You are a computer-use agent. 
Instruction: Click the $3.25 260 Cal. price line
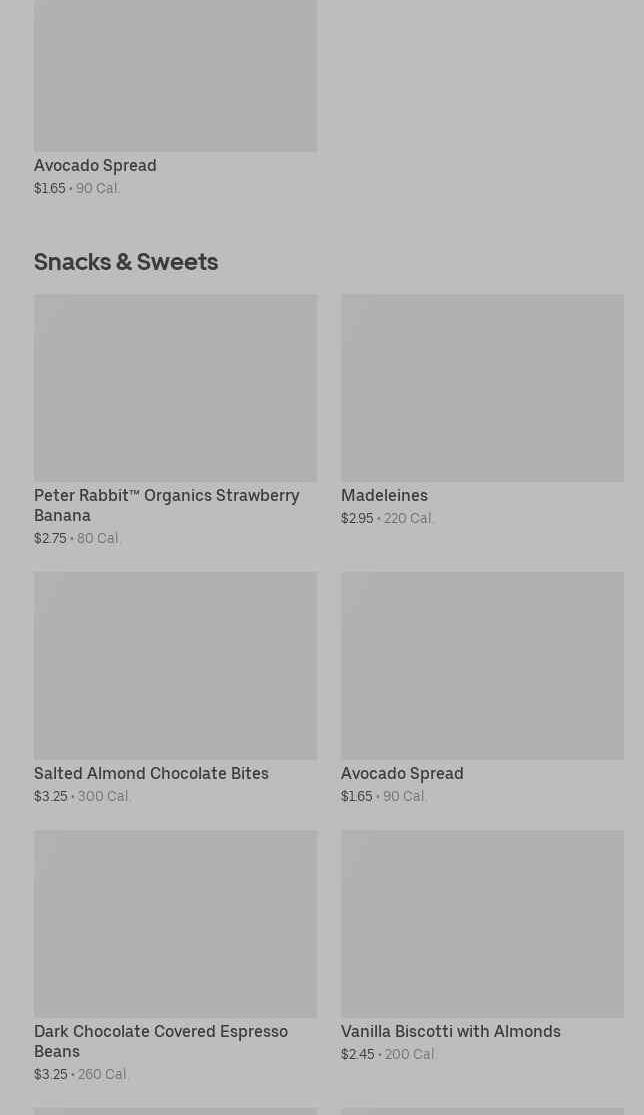[80, 1074]
